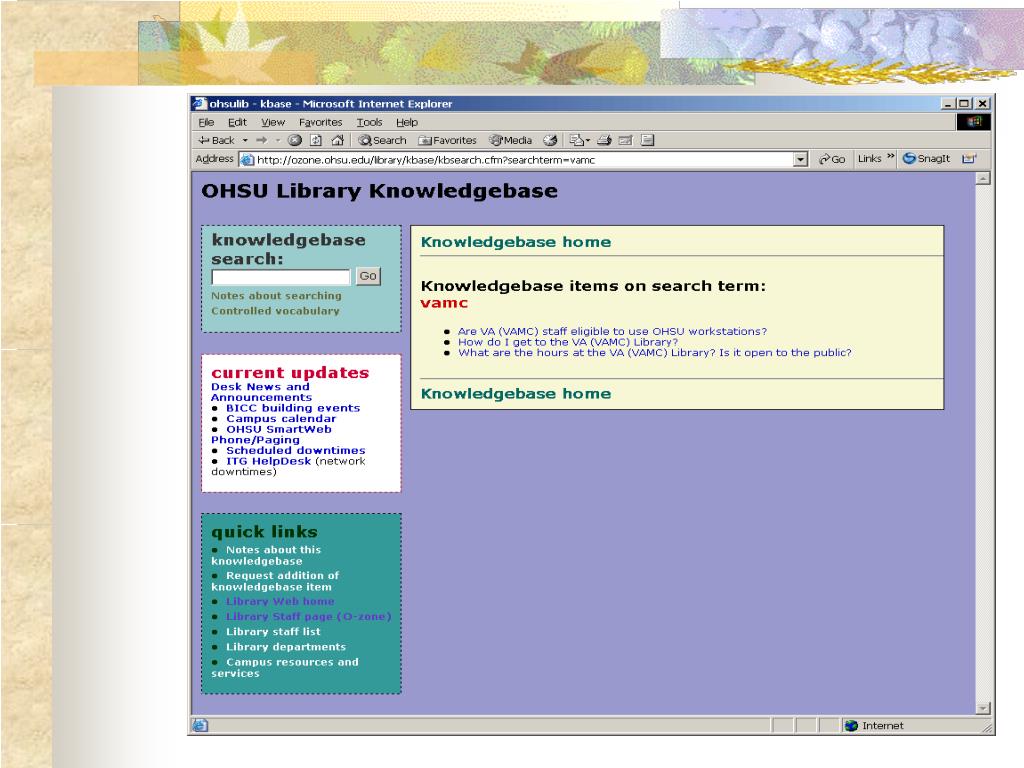
Task: Open the Favorites menu
Action: coord(320,122)
